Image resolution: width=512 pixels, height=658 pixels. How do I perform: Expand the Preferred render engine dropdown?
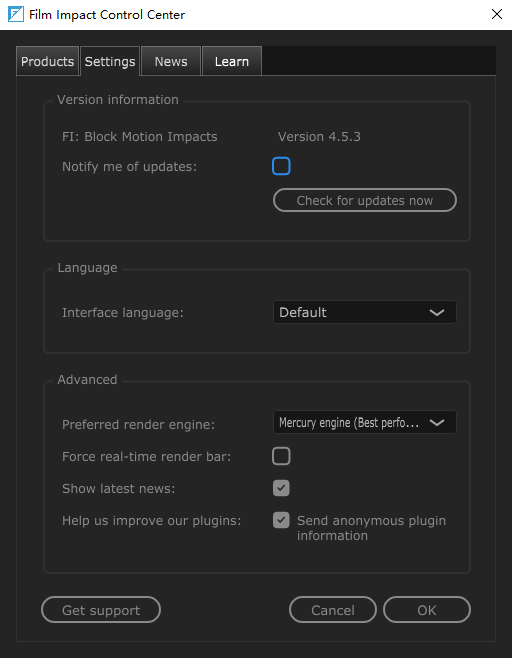(x=365, y=423)
